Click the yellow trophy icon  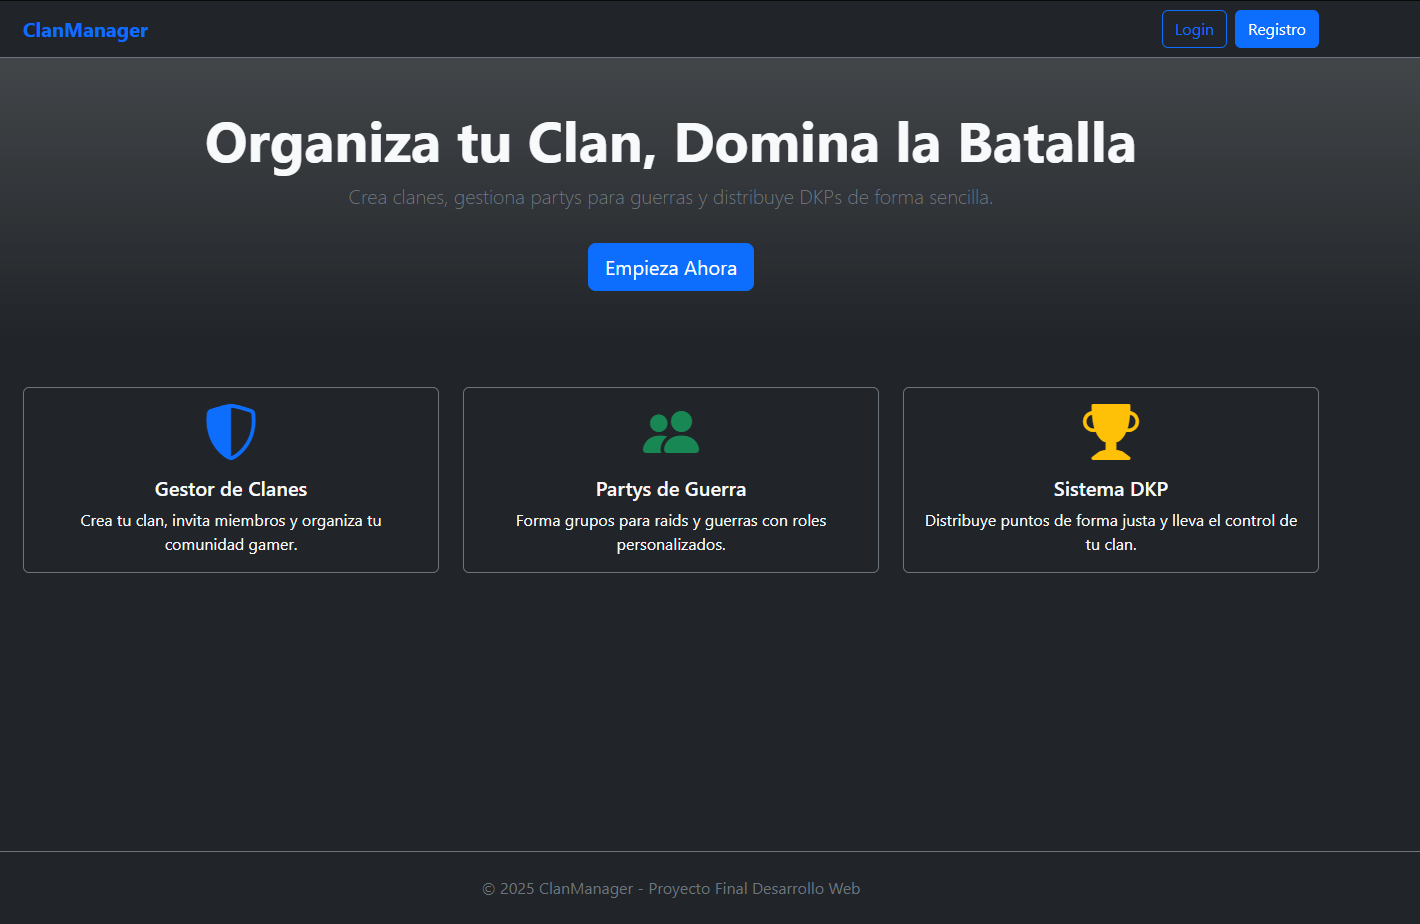tap(1111, 432)
